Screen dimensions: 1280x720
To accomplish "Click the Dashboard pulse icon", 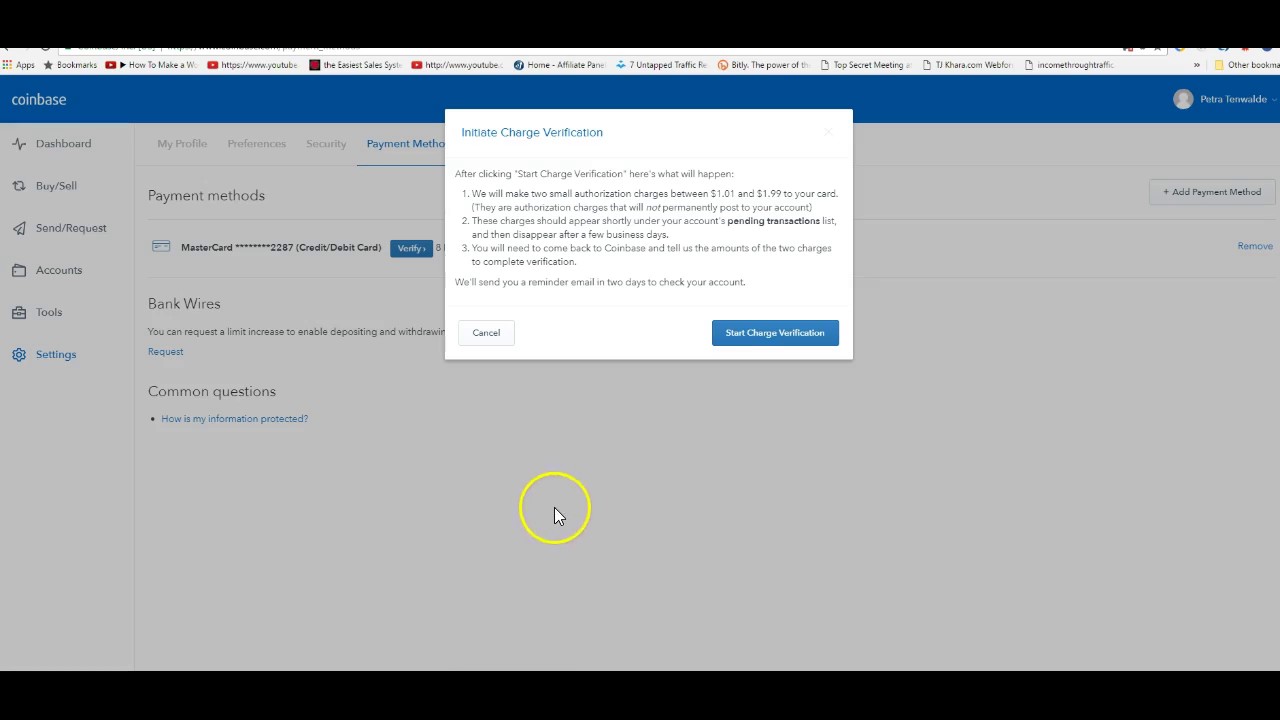I will pos(19,144).
